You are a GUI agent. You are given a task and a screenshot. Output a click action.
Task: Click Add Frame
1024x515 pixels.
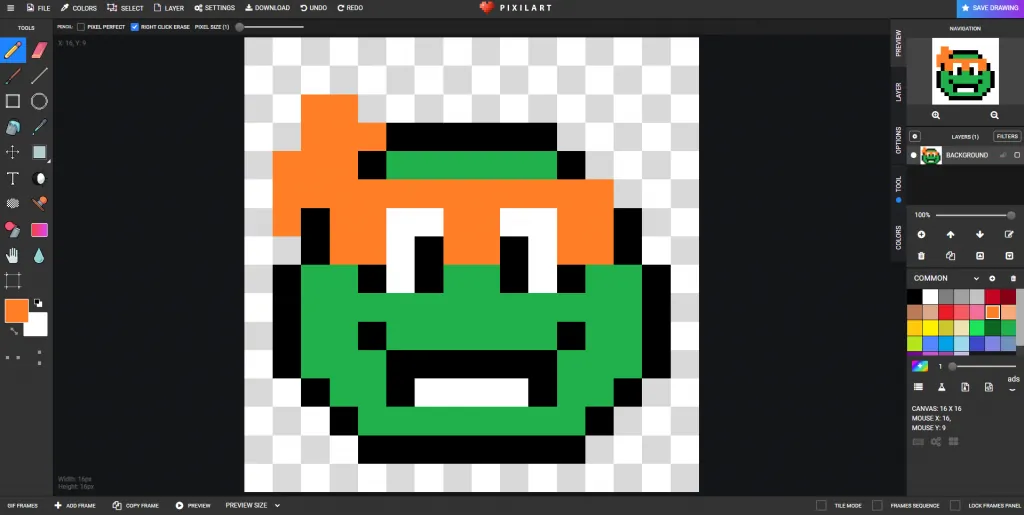coord(75,505)
